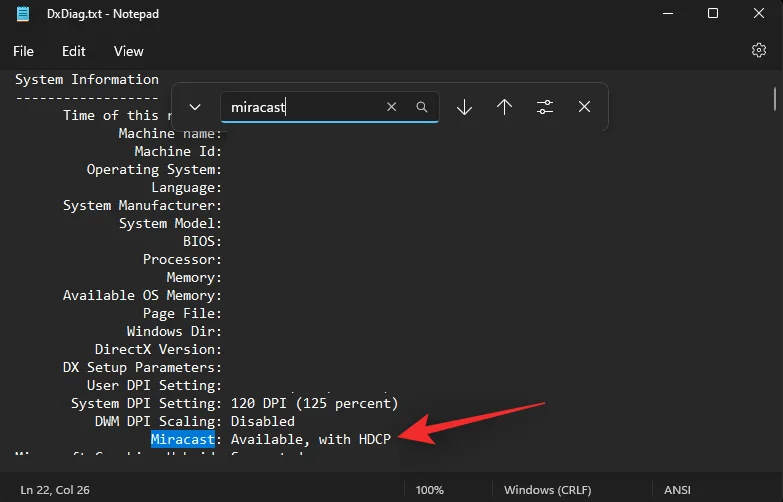783x502 pixels.
Task: Maximize the Notepad window
Action: (x=713, y=13)
